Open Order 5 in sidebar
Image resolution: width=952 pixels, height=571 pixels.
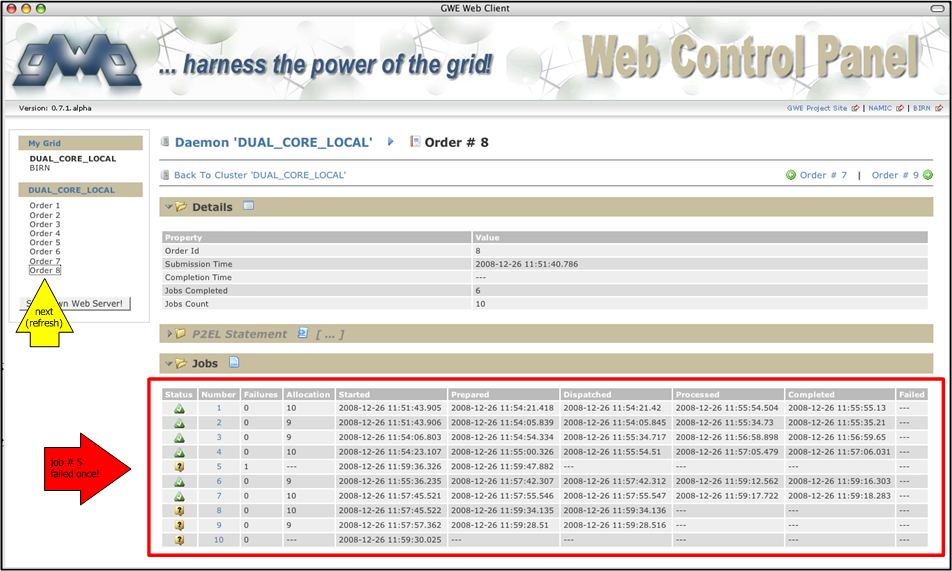(45, 242)
